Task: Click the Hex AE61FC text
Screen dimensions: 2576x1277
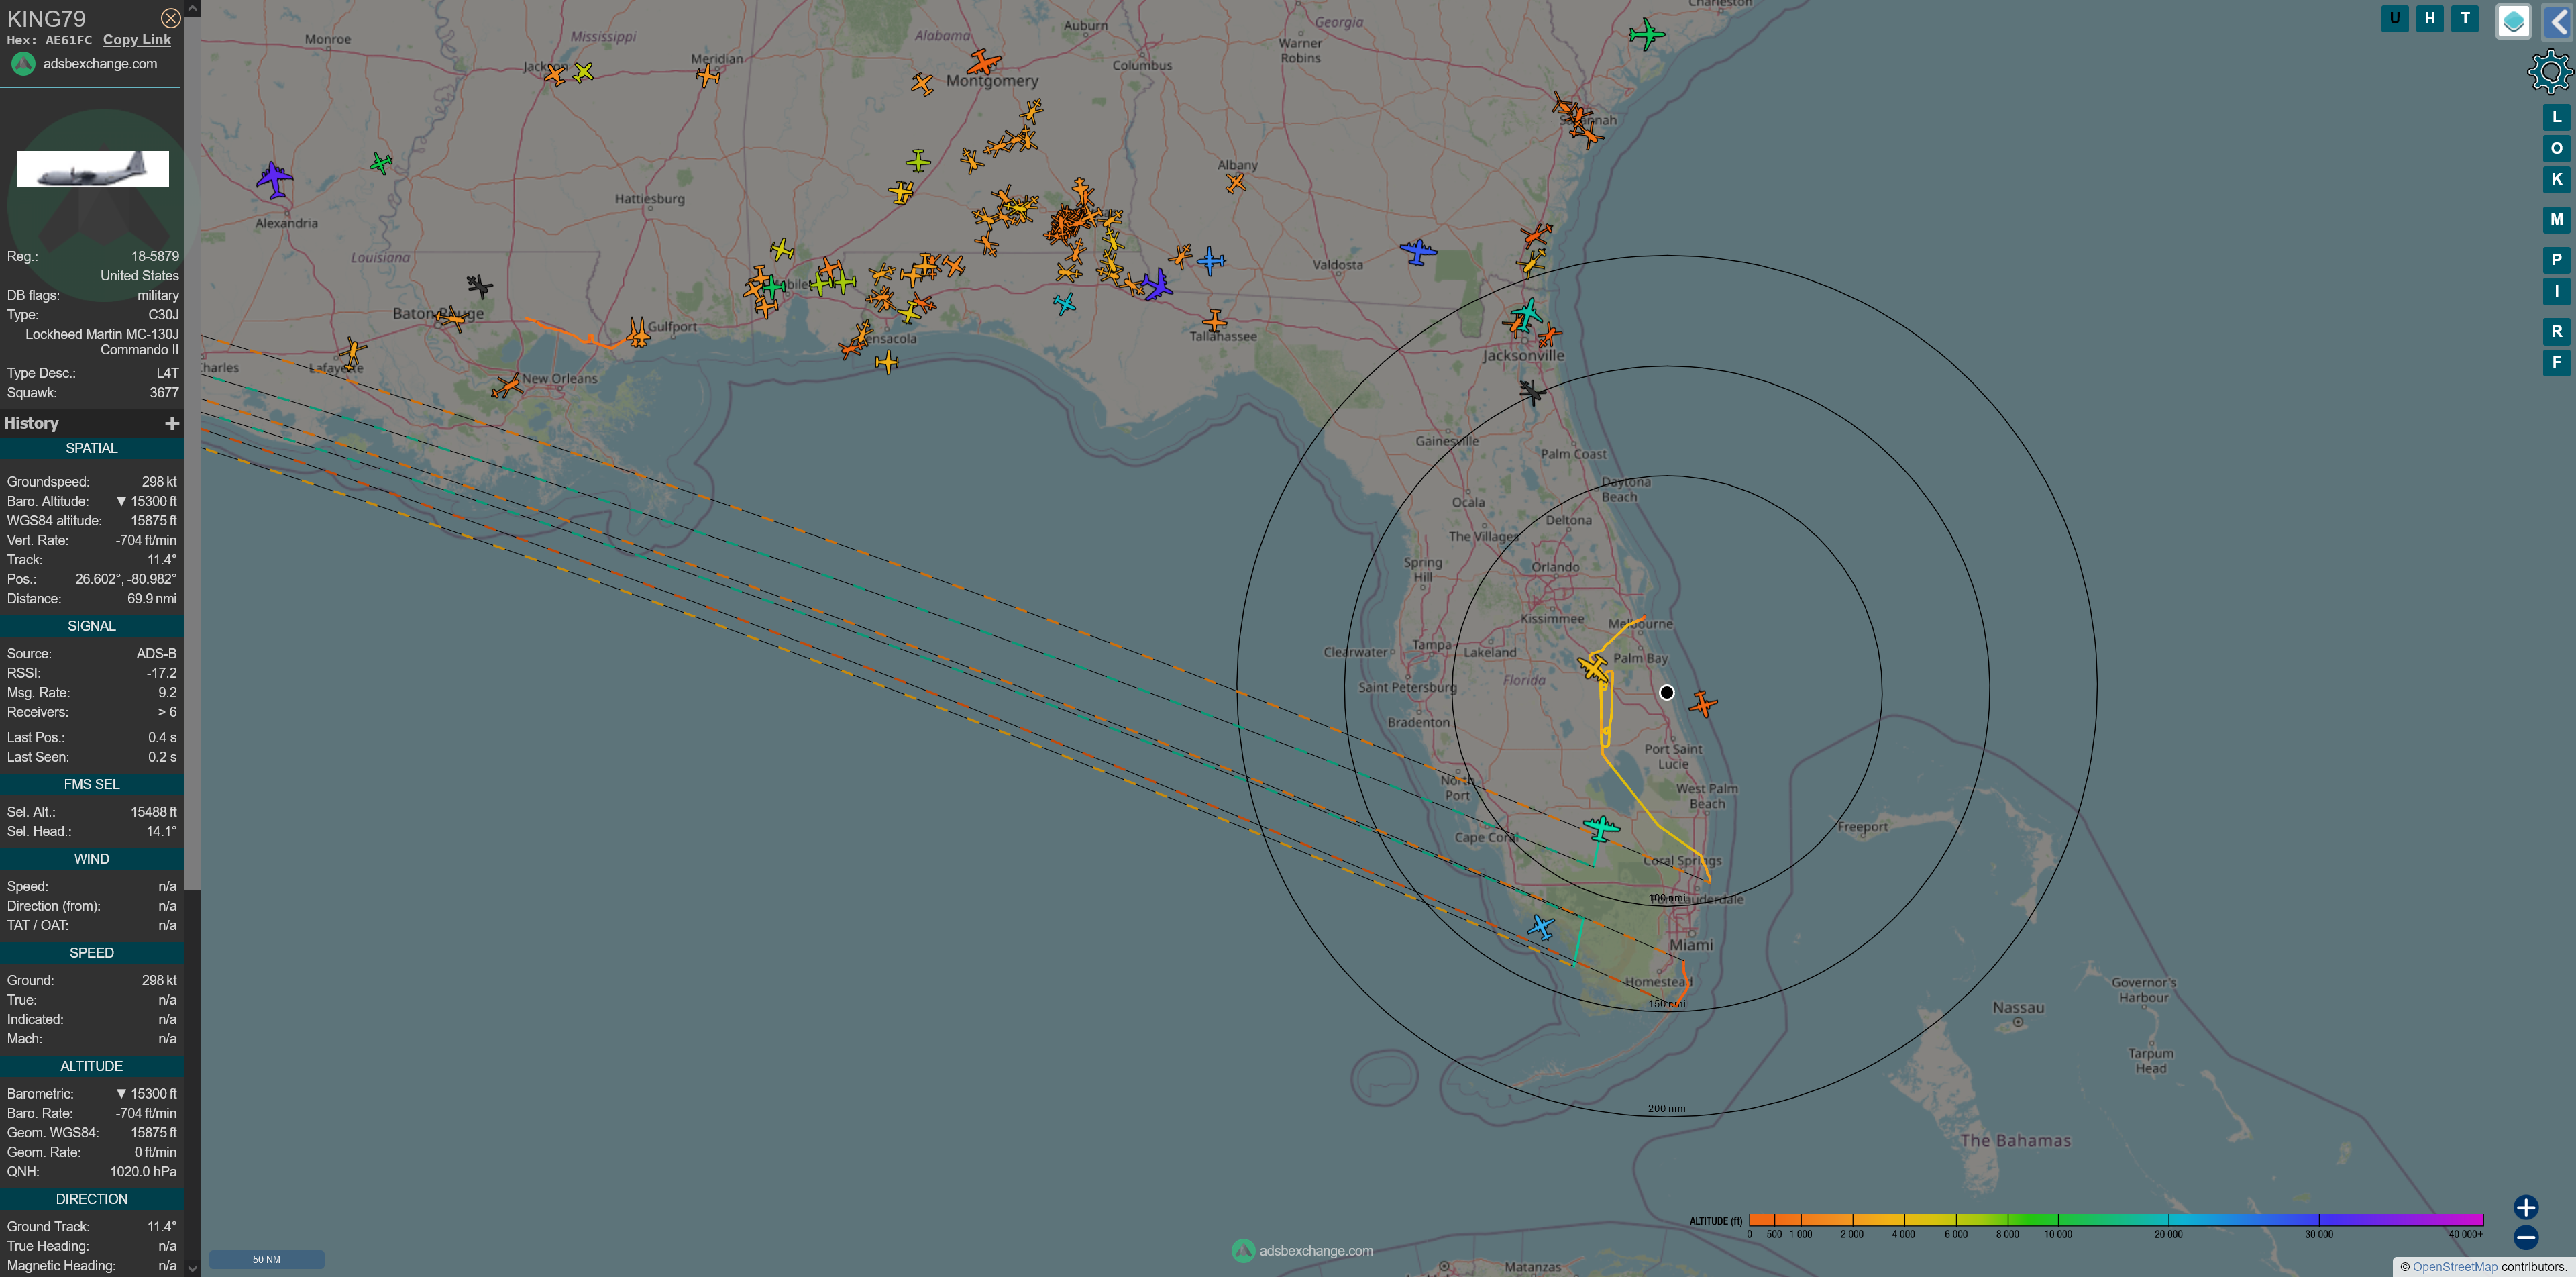Action: [x=49, y=40]
